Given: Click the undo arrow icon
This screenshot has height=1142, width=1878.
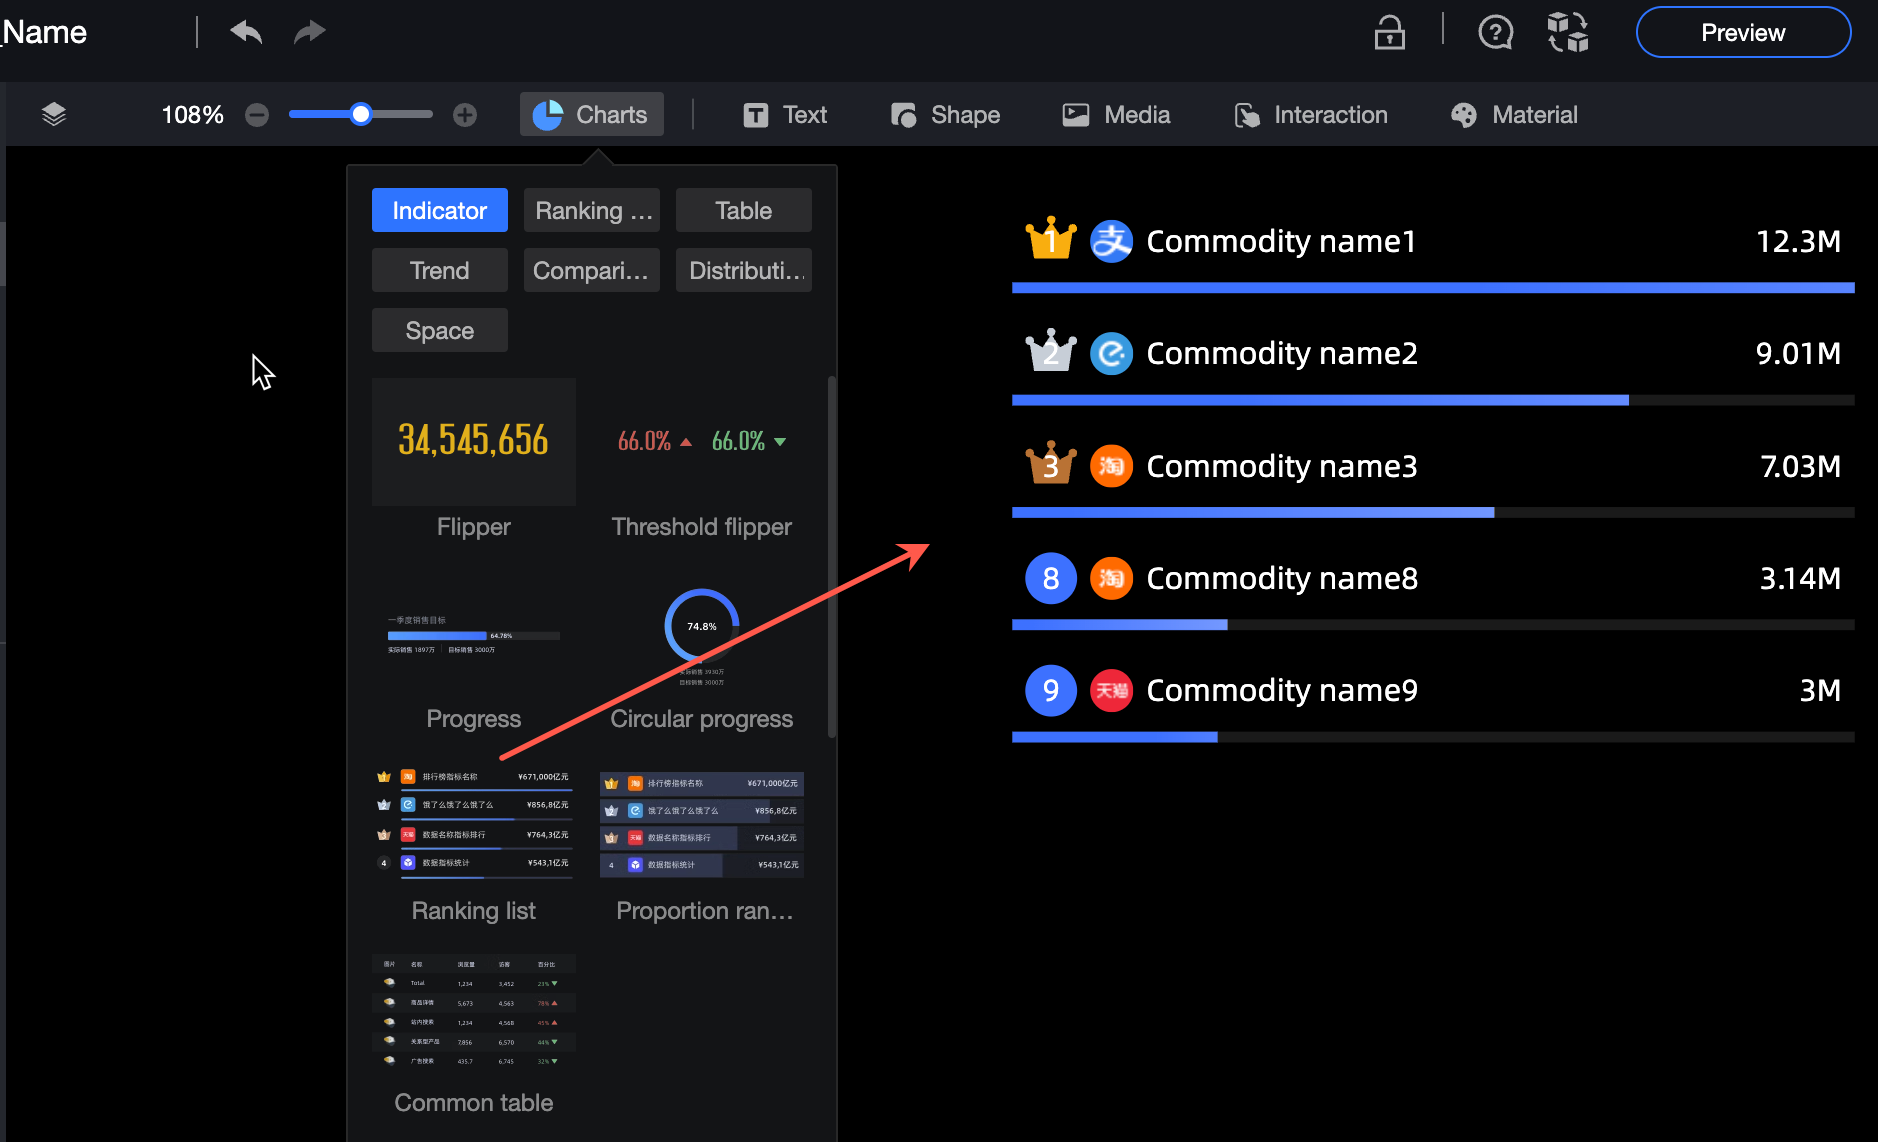Looking at the screenshot, I should 246,32.
